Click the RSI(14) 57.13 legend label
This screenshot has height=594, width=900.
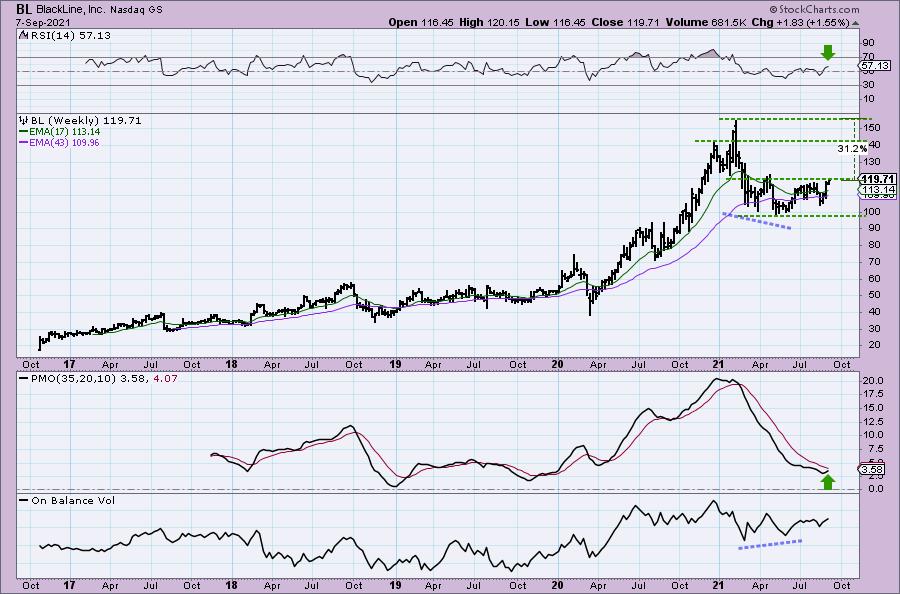[x=69, y=36]
